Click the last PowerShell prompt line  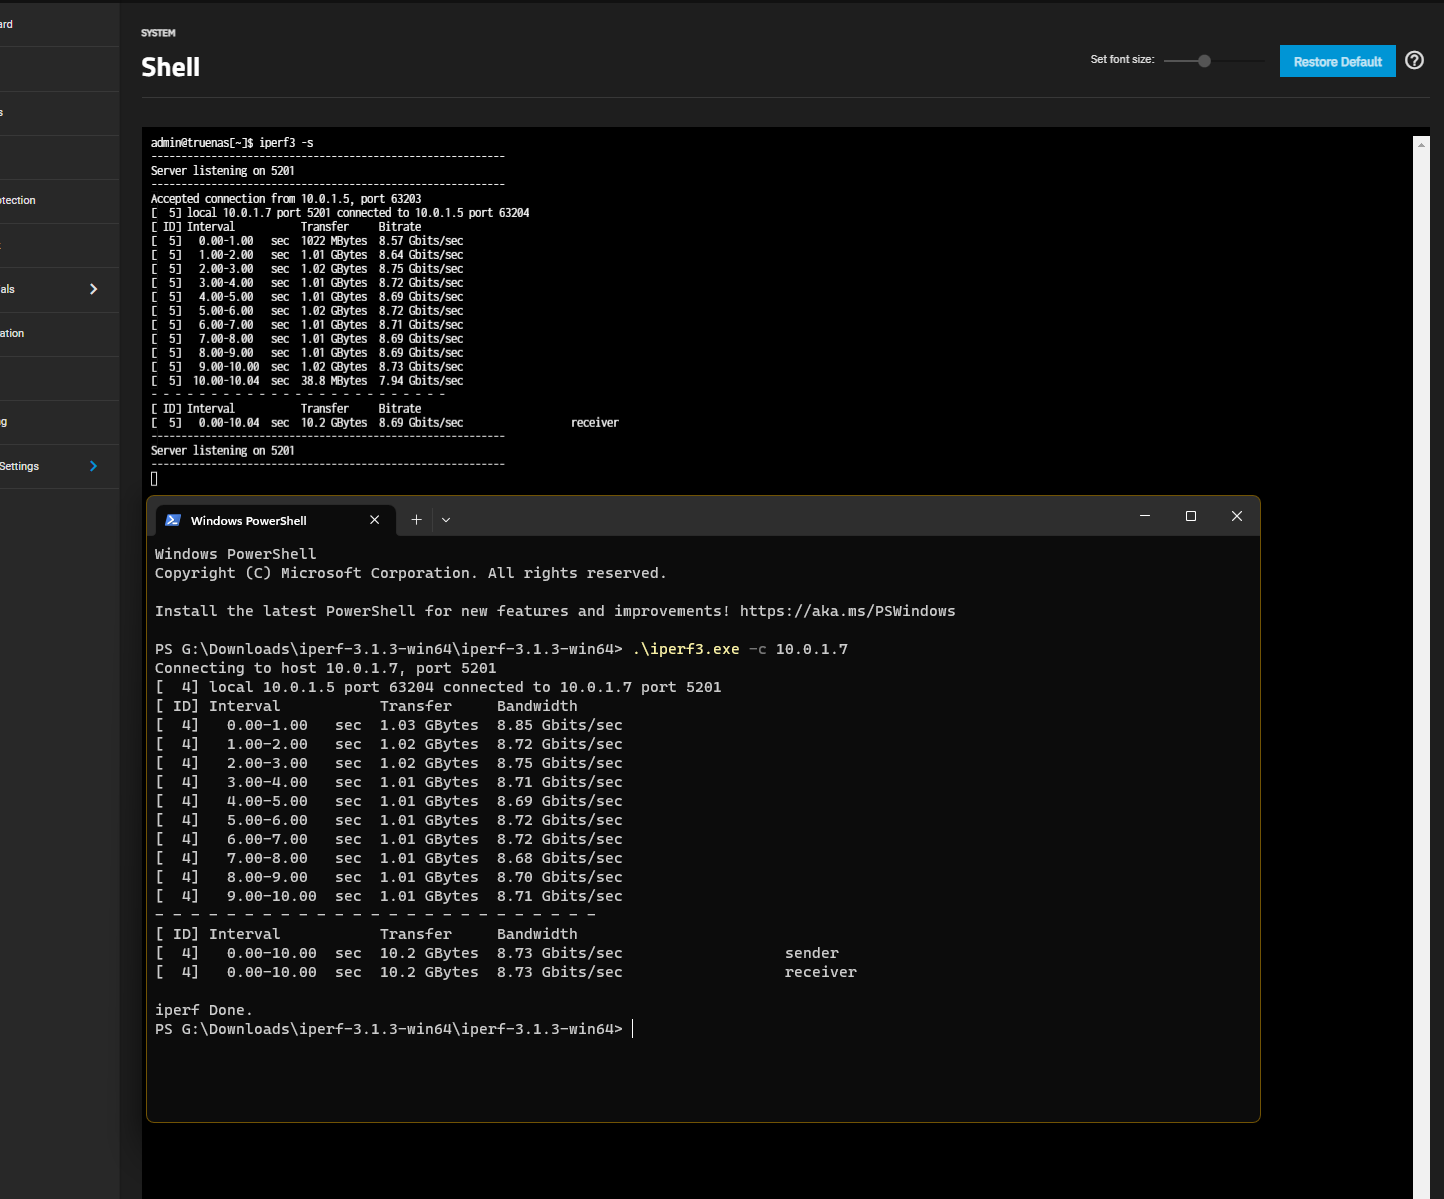tap(389, 1029)
